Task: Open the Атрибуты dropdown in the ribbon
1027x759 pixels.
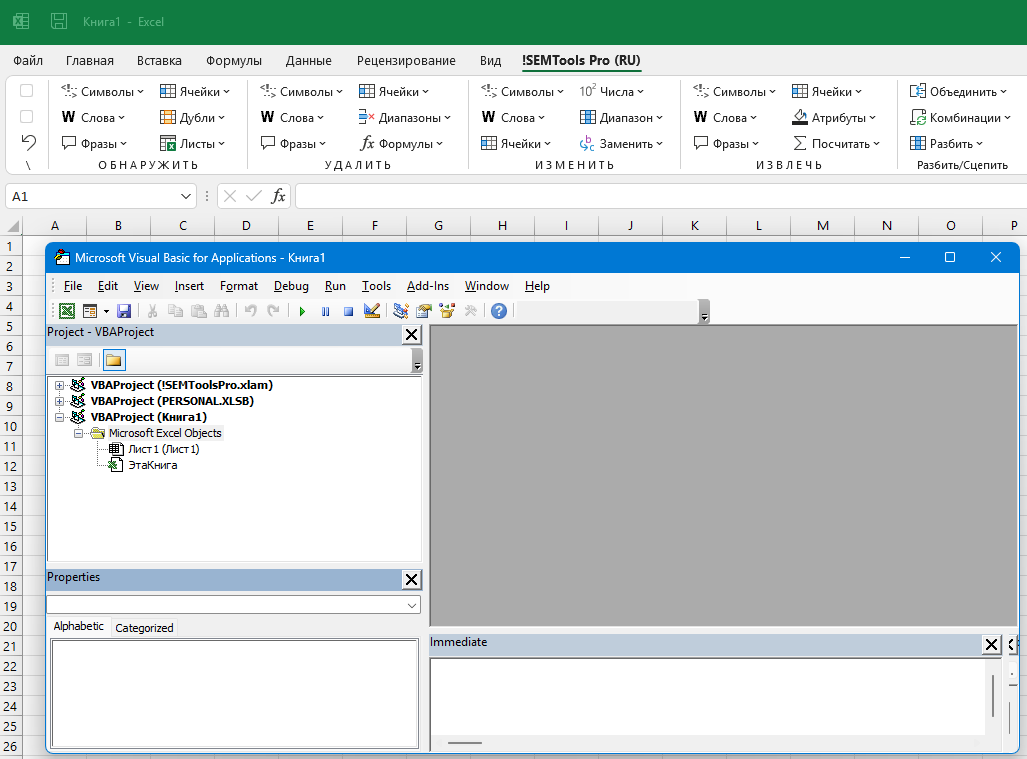Action: (x=834, y=118)
